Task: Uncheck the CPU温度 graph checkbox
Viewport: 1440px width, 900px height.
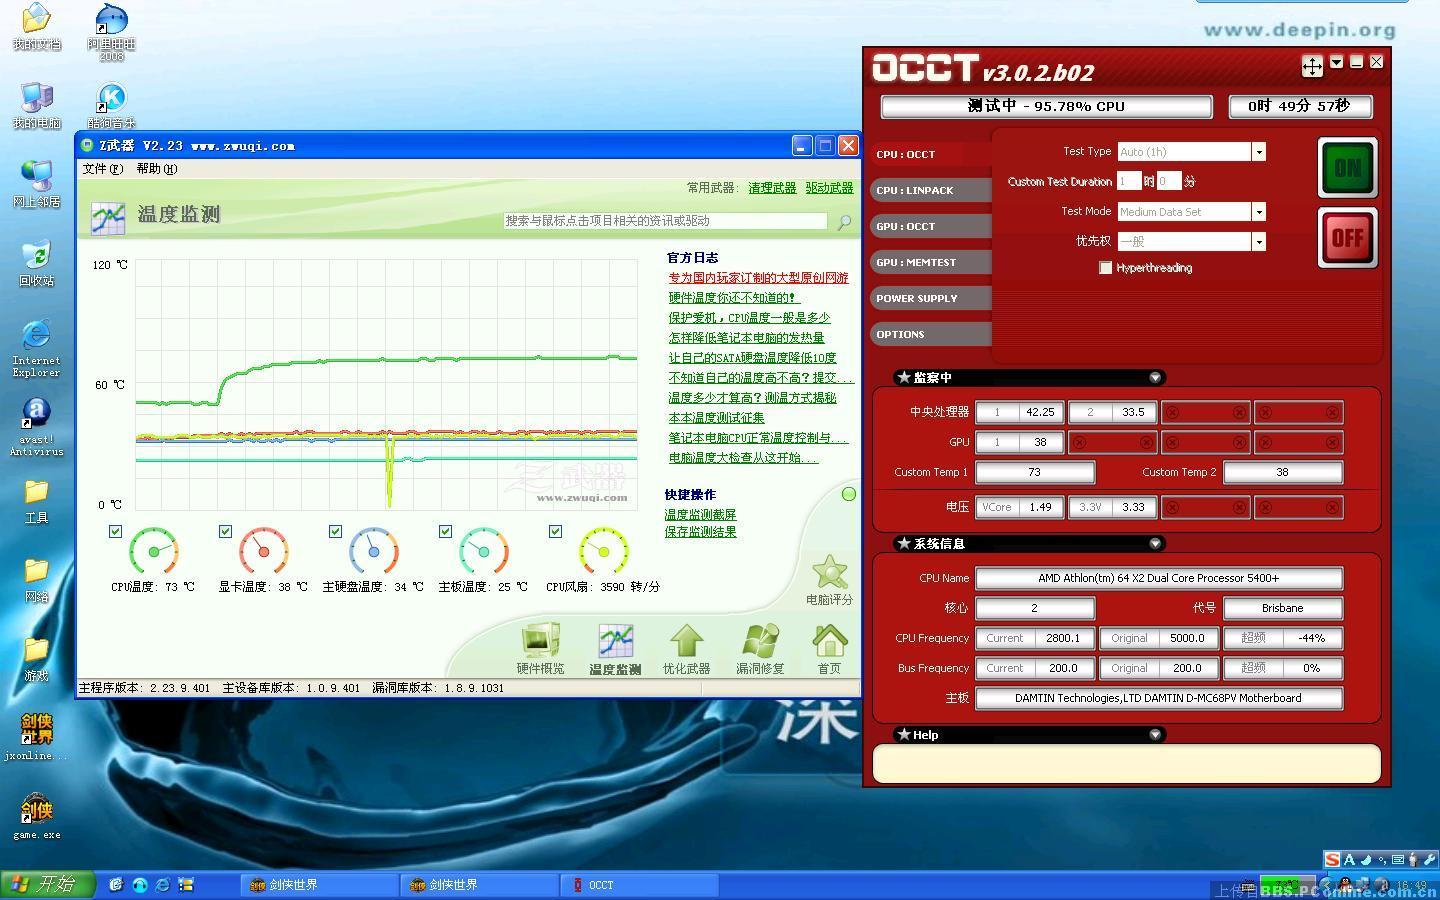Action: (x=115, y=531)
